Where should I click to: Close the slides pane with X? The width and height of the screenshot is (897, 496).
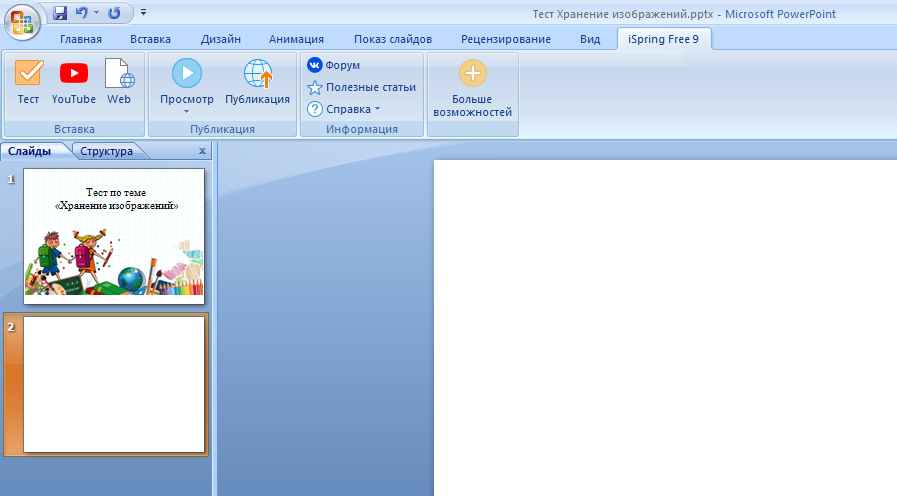coord(202,151)
